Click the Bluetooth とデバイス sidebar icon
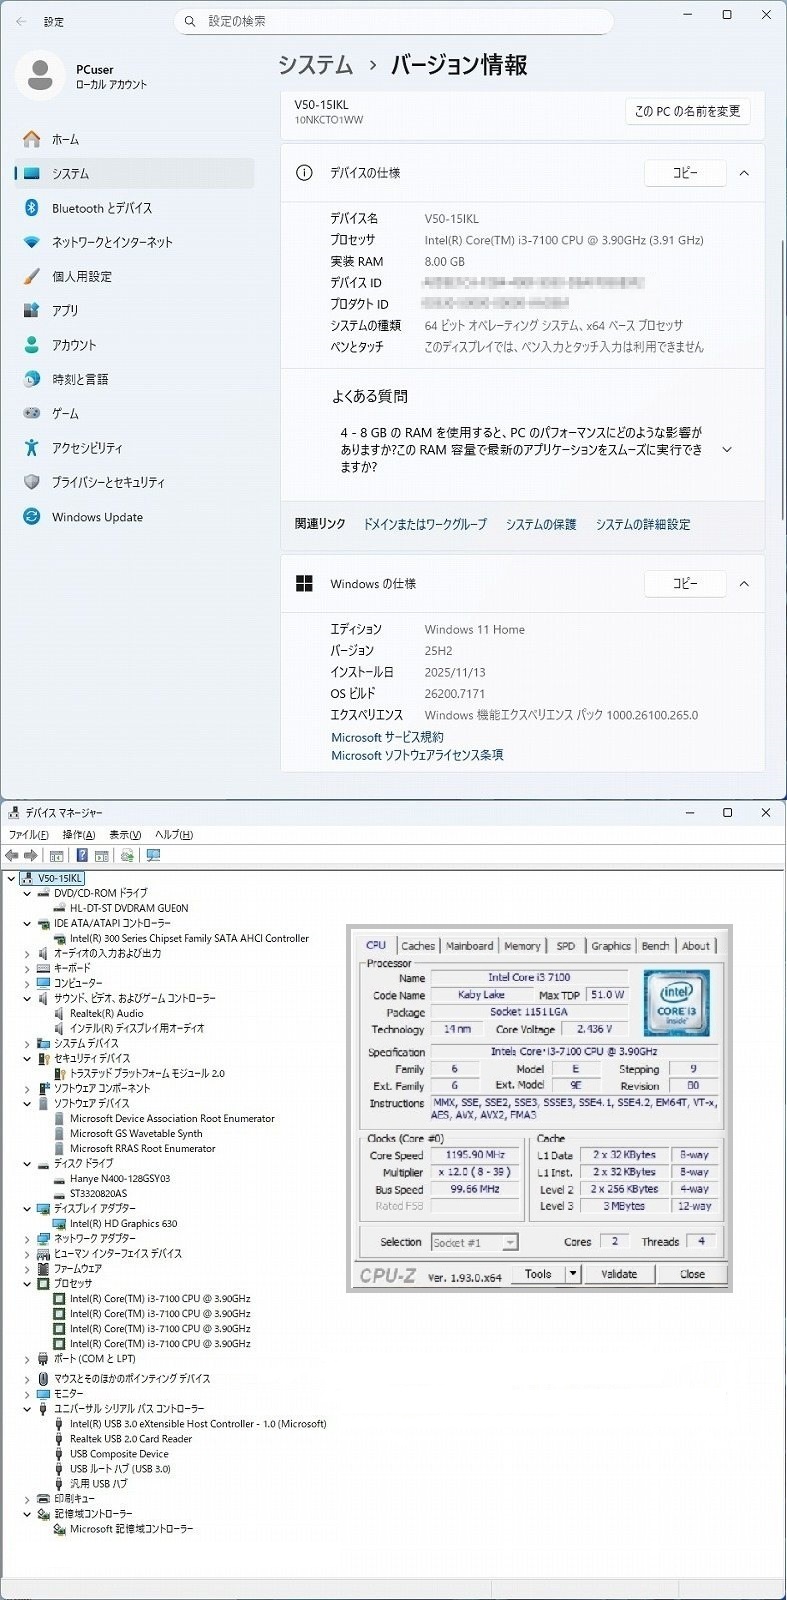The height and width of the screenshot is (1600, 787). tap(32, 208)
